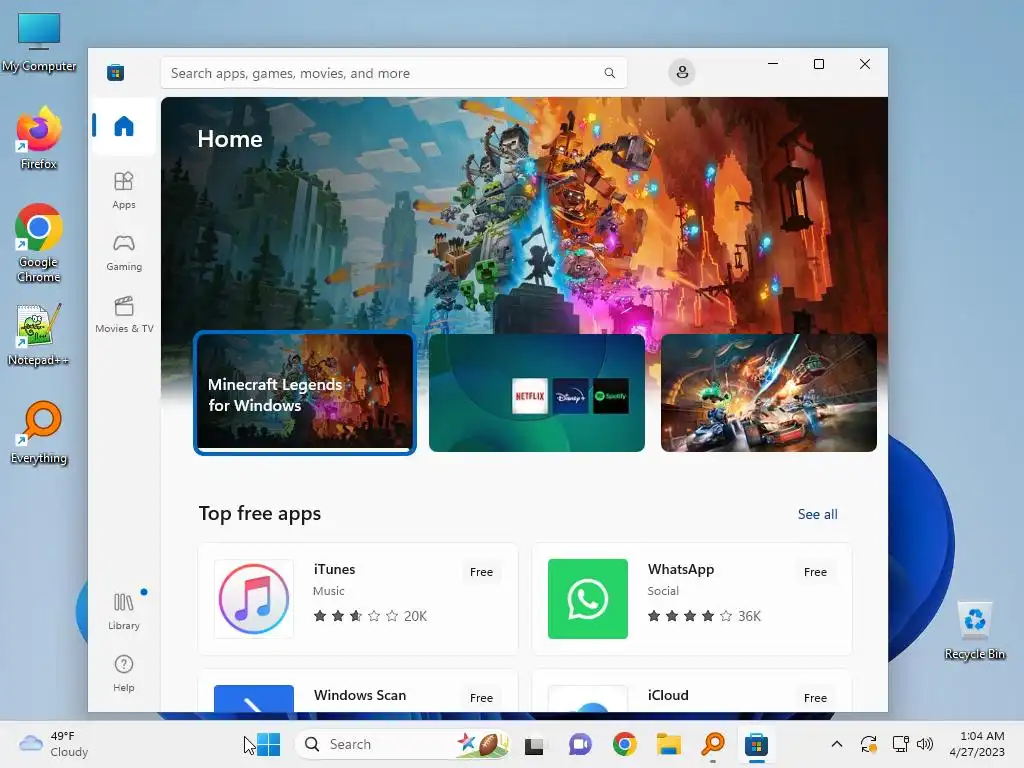Click Microsoft Store taskbar icon
This screenshot has height=768, width=1024.
tap(757, 744)
